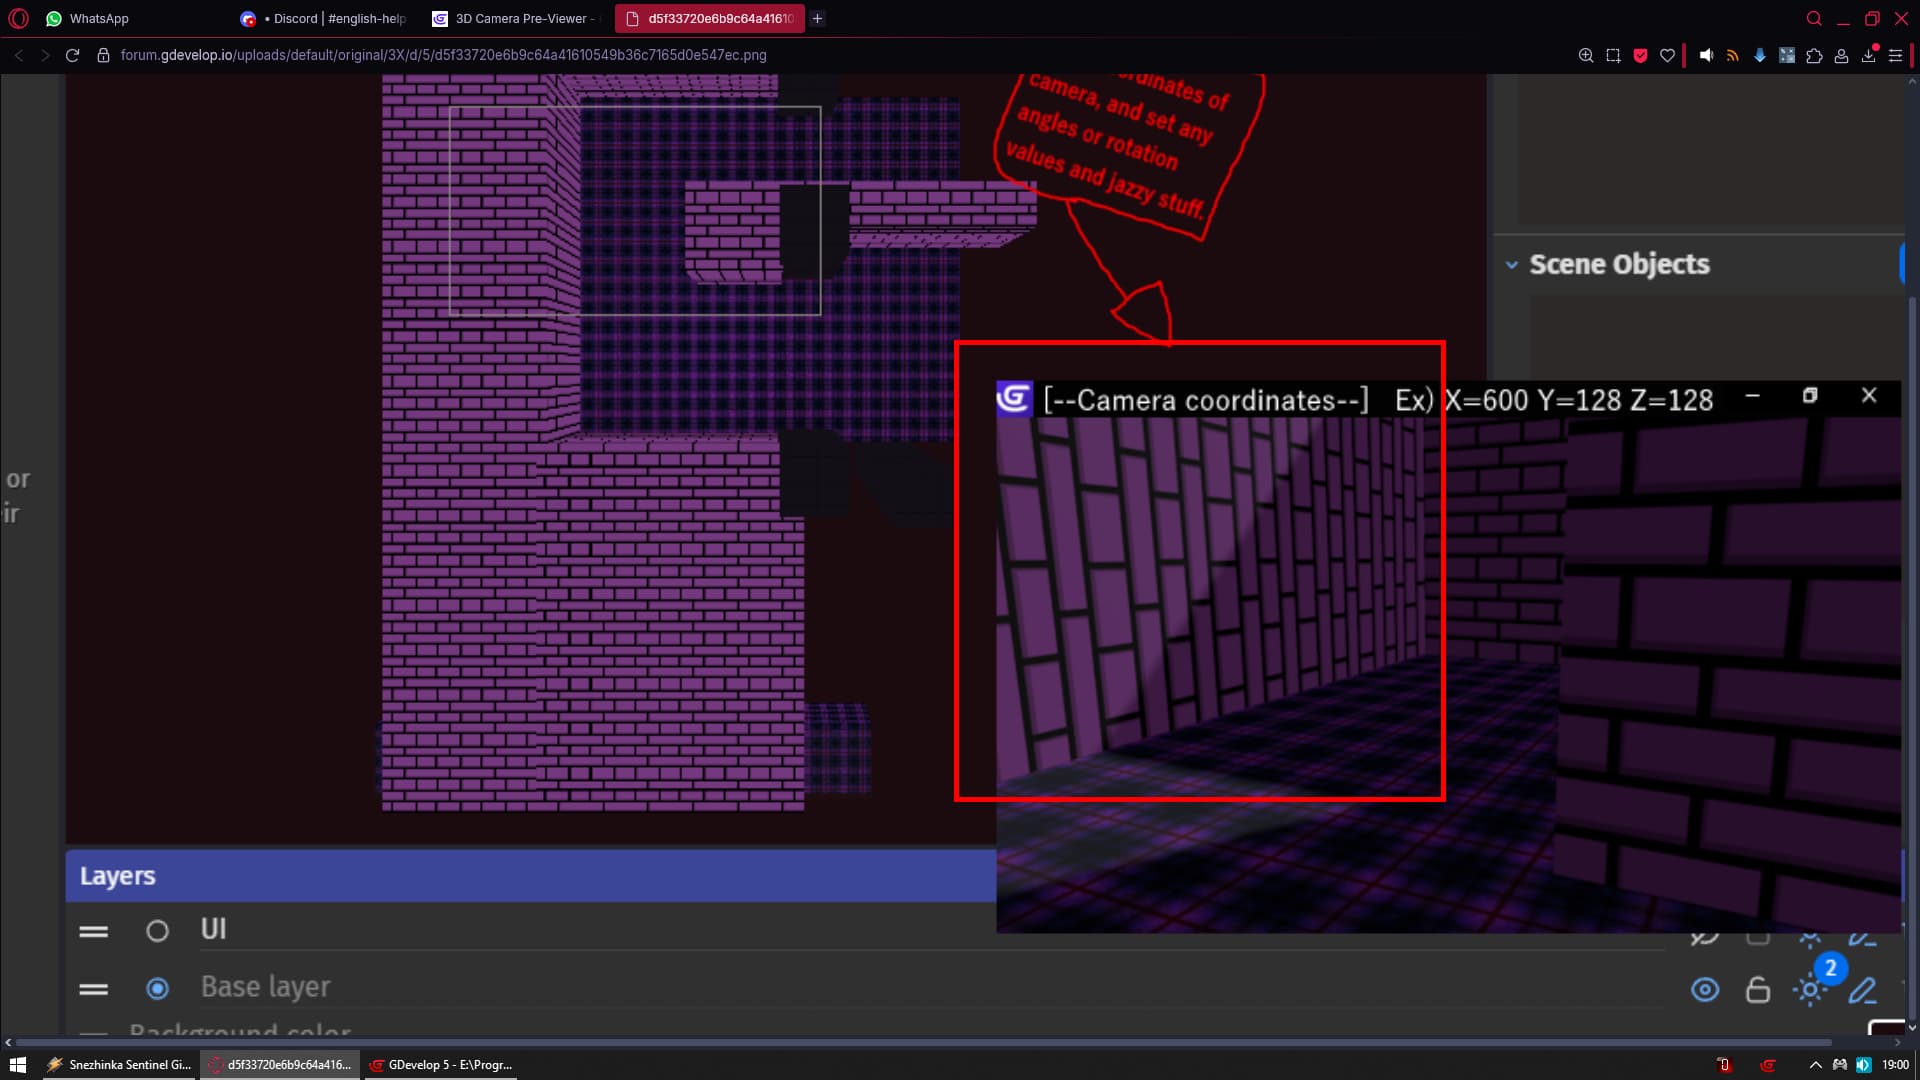This screenshot has height=1080, width=1920.
Task: Switch to the WhatsApp tab
Action: click(98, 18)
